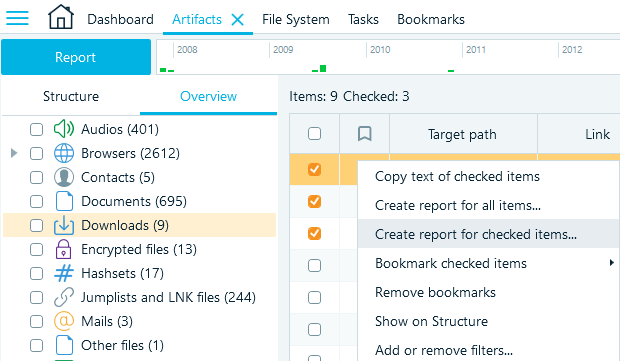Open the Bookmarks tab
This screenshot has height=361, width=620.
(x=431, y=19)
